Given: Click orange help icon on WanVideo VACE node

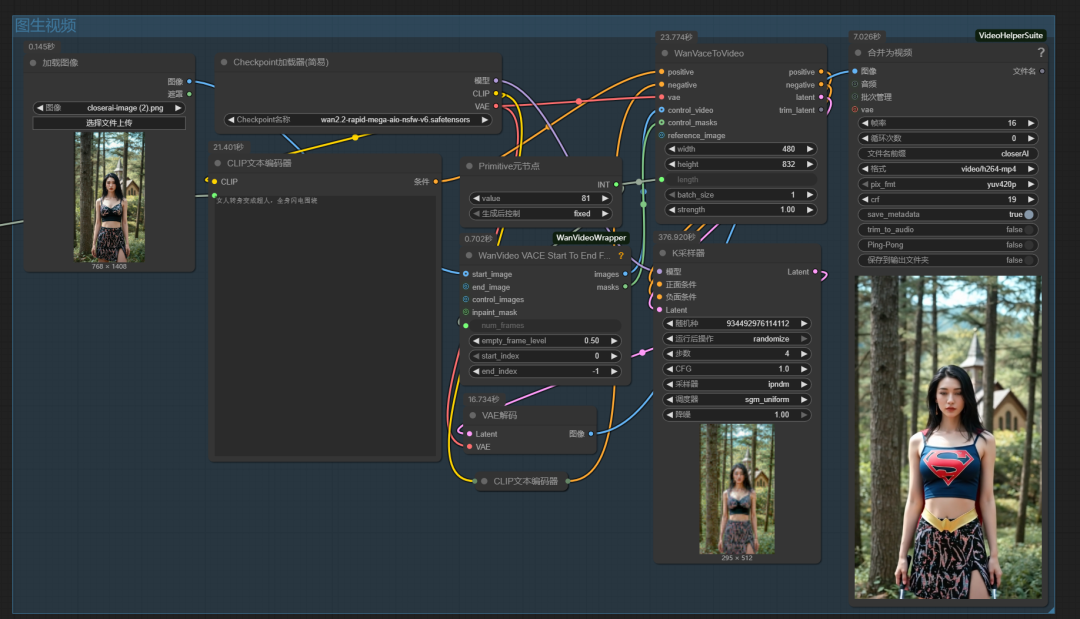Looking at the screenshot, I should 620,256.
